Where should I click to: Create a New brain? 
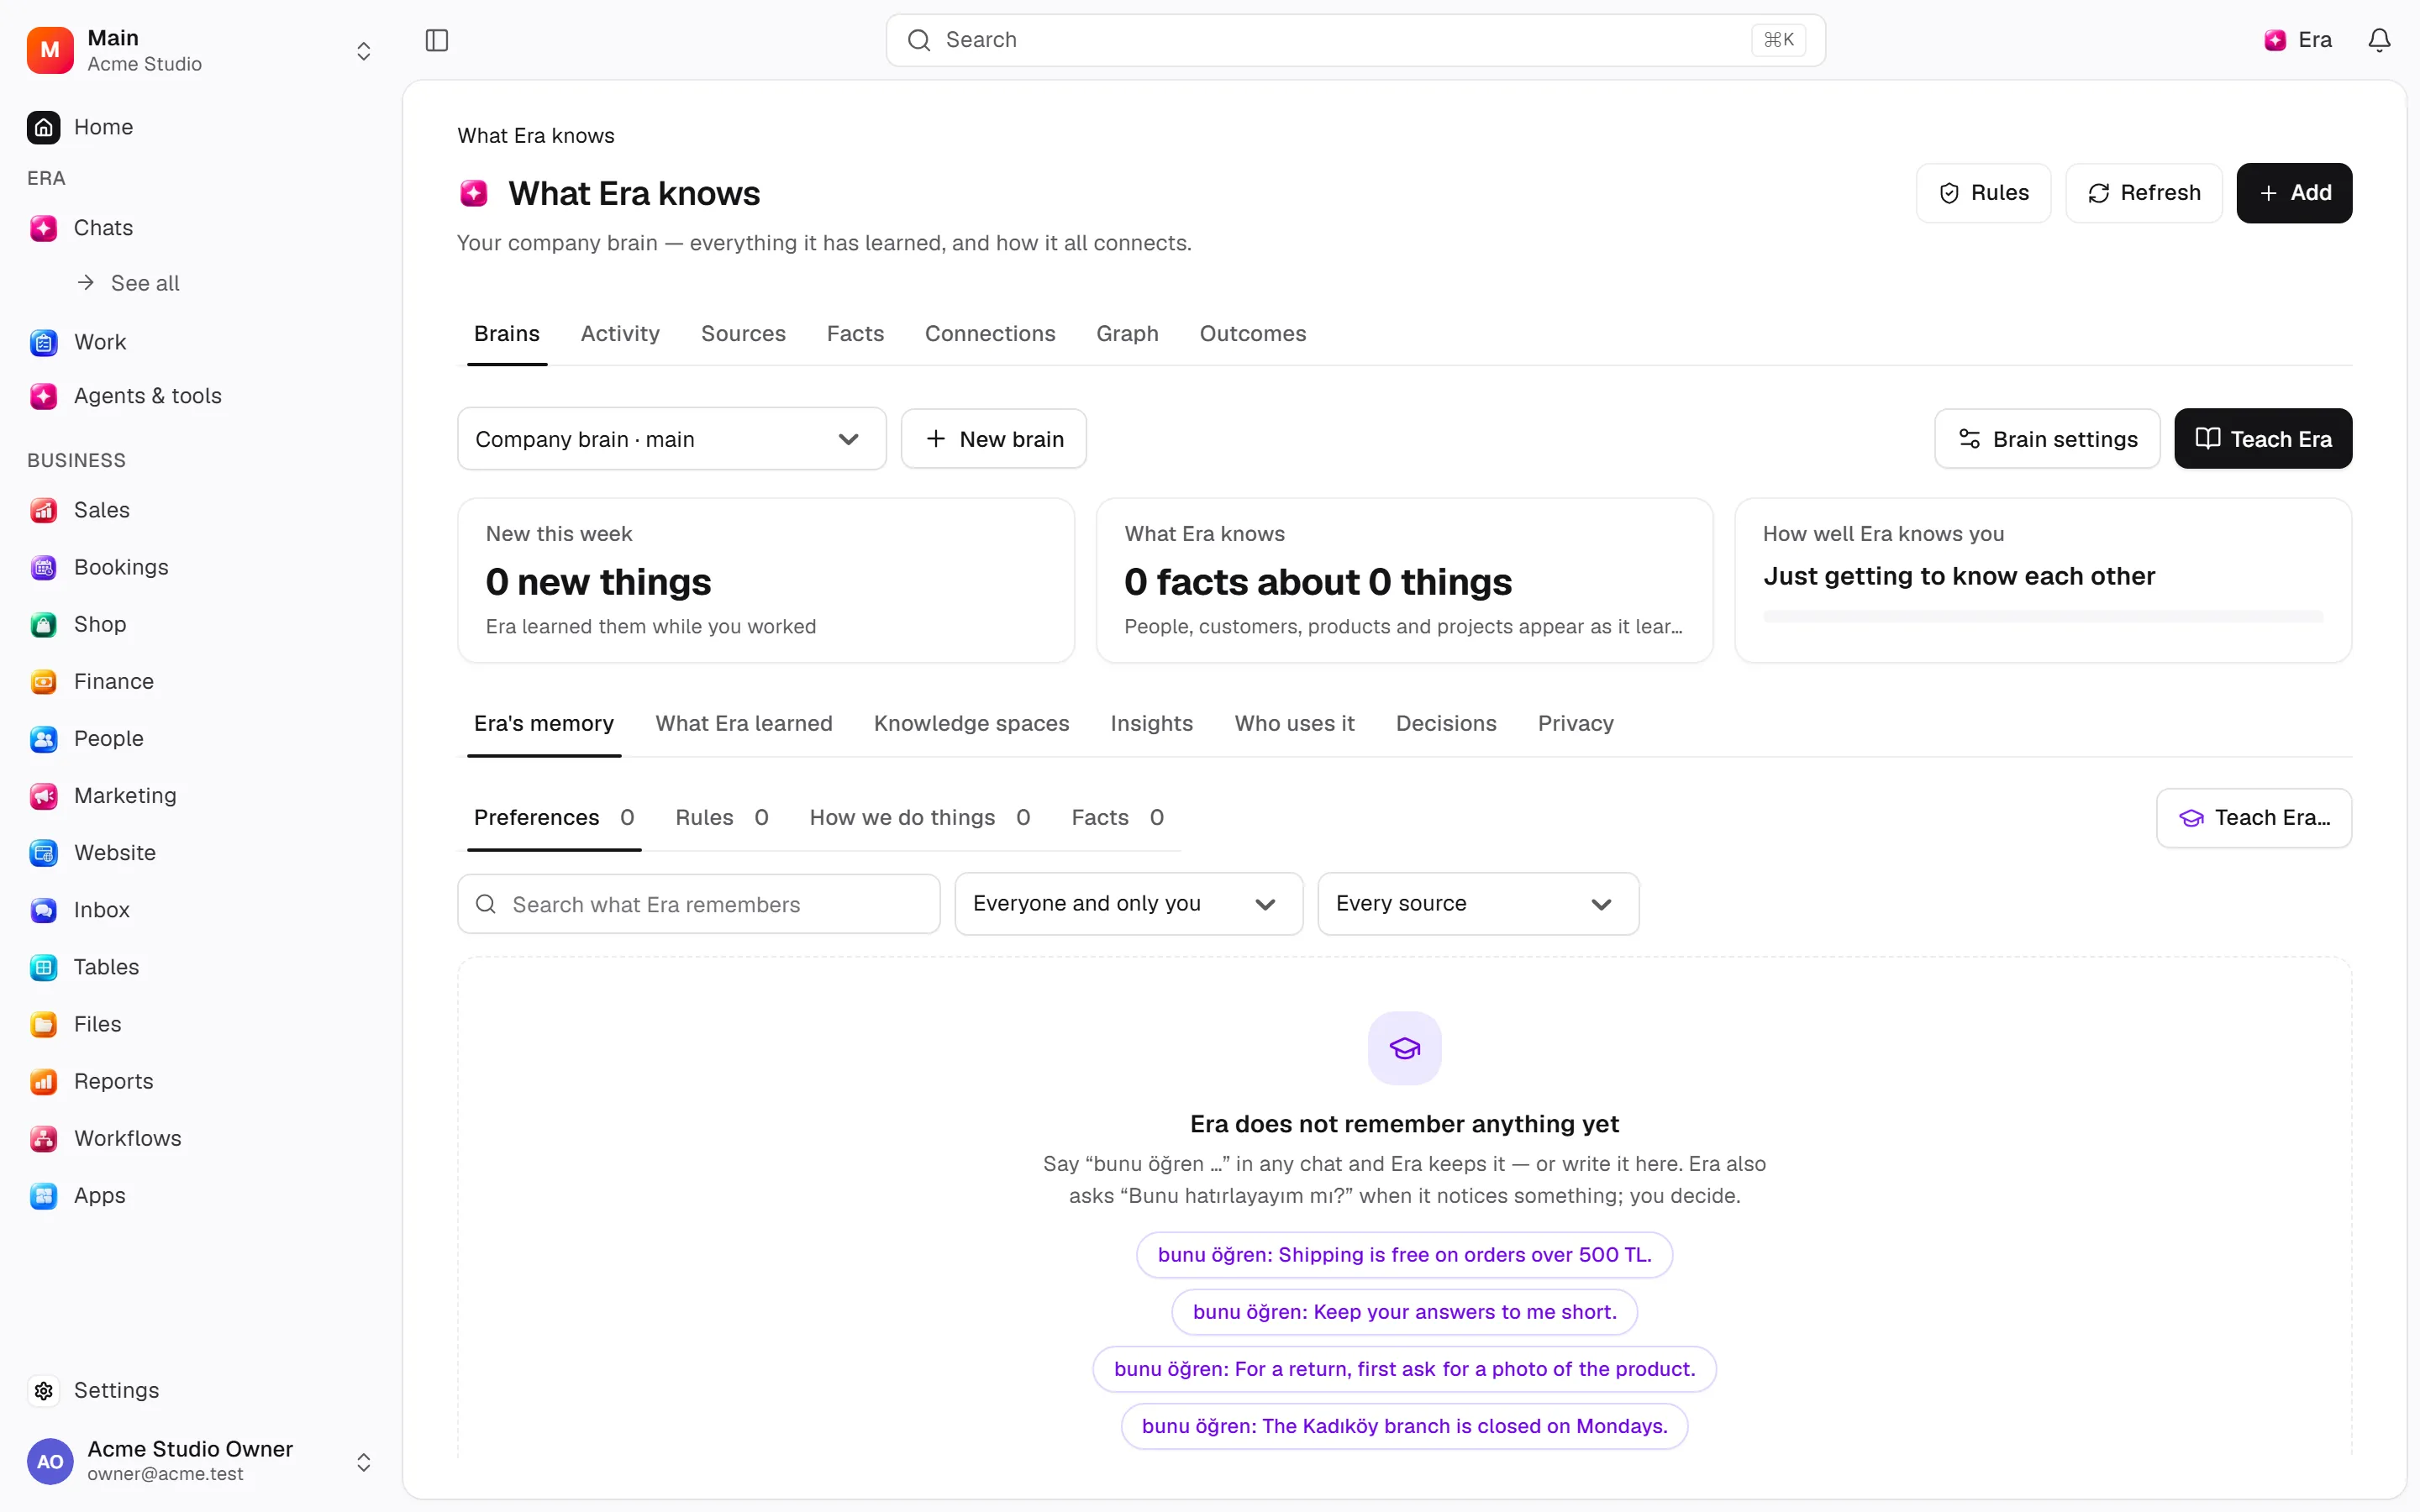(x=993, y=439)
